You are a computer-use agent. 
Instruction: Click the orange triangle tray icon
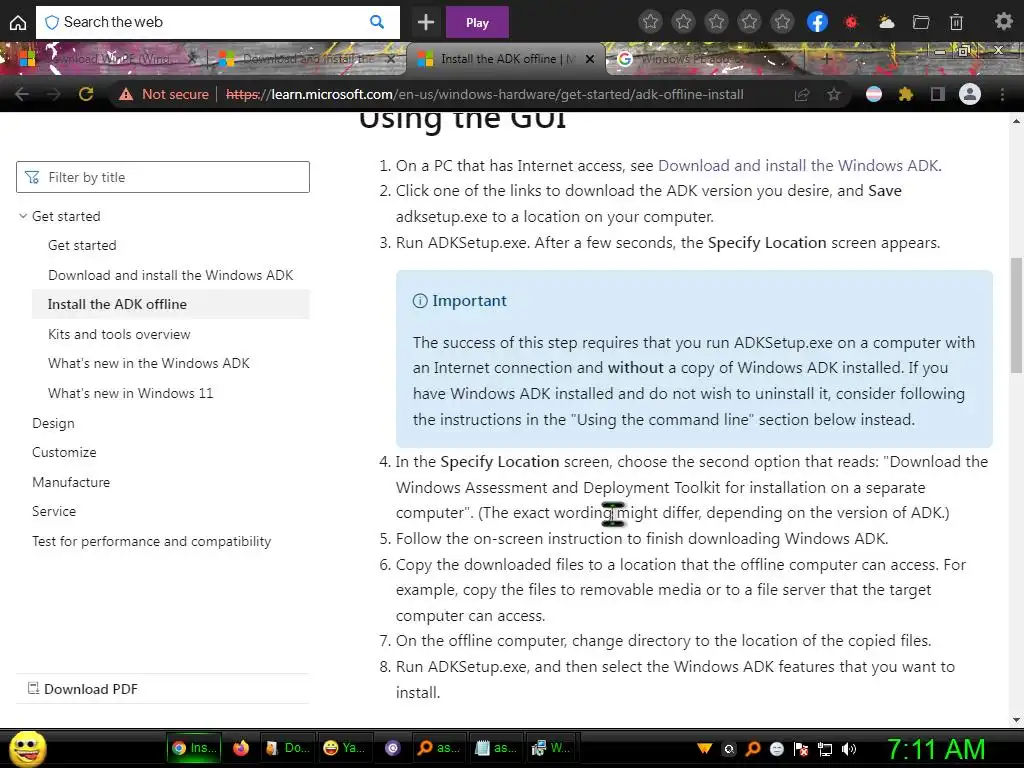tap(705, 748)
